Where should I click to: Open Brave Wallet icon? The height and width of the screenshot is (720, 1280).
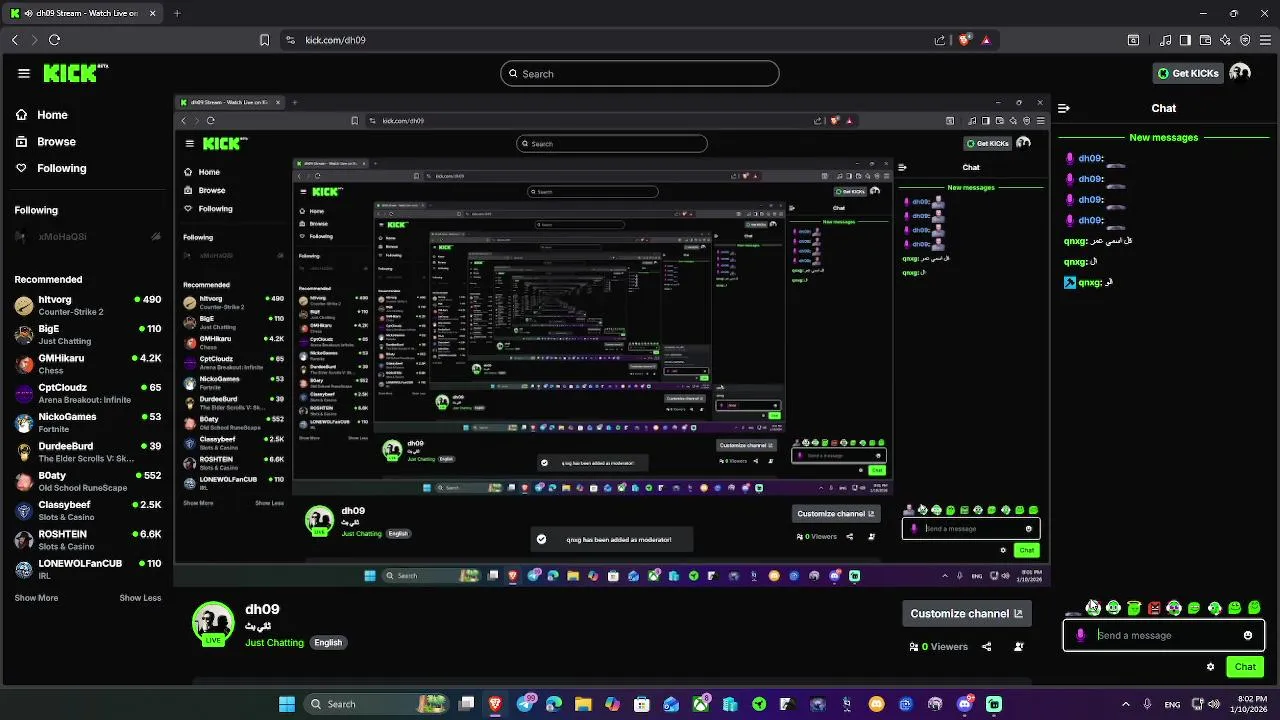tap(1205, 40)
